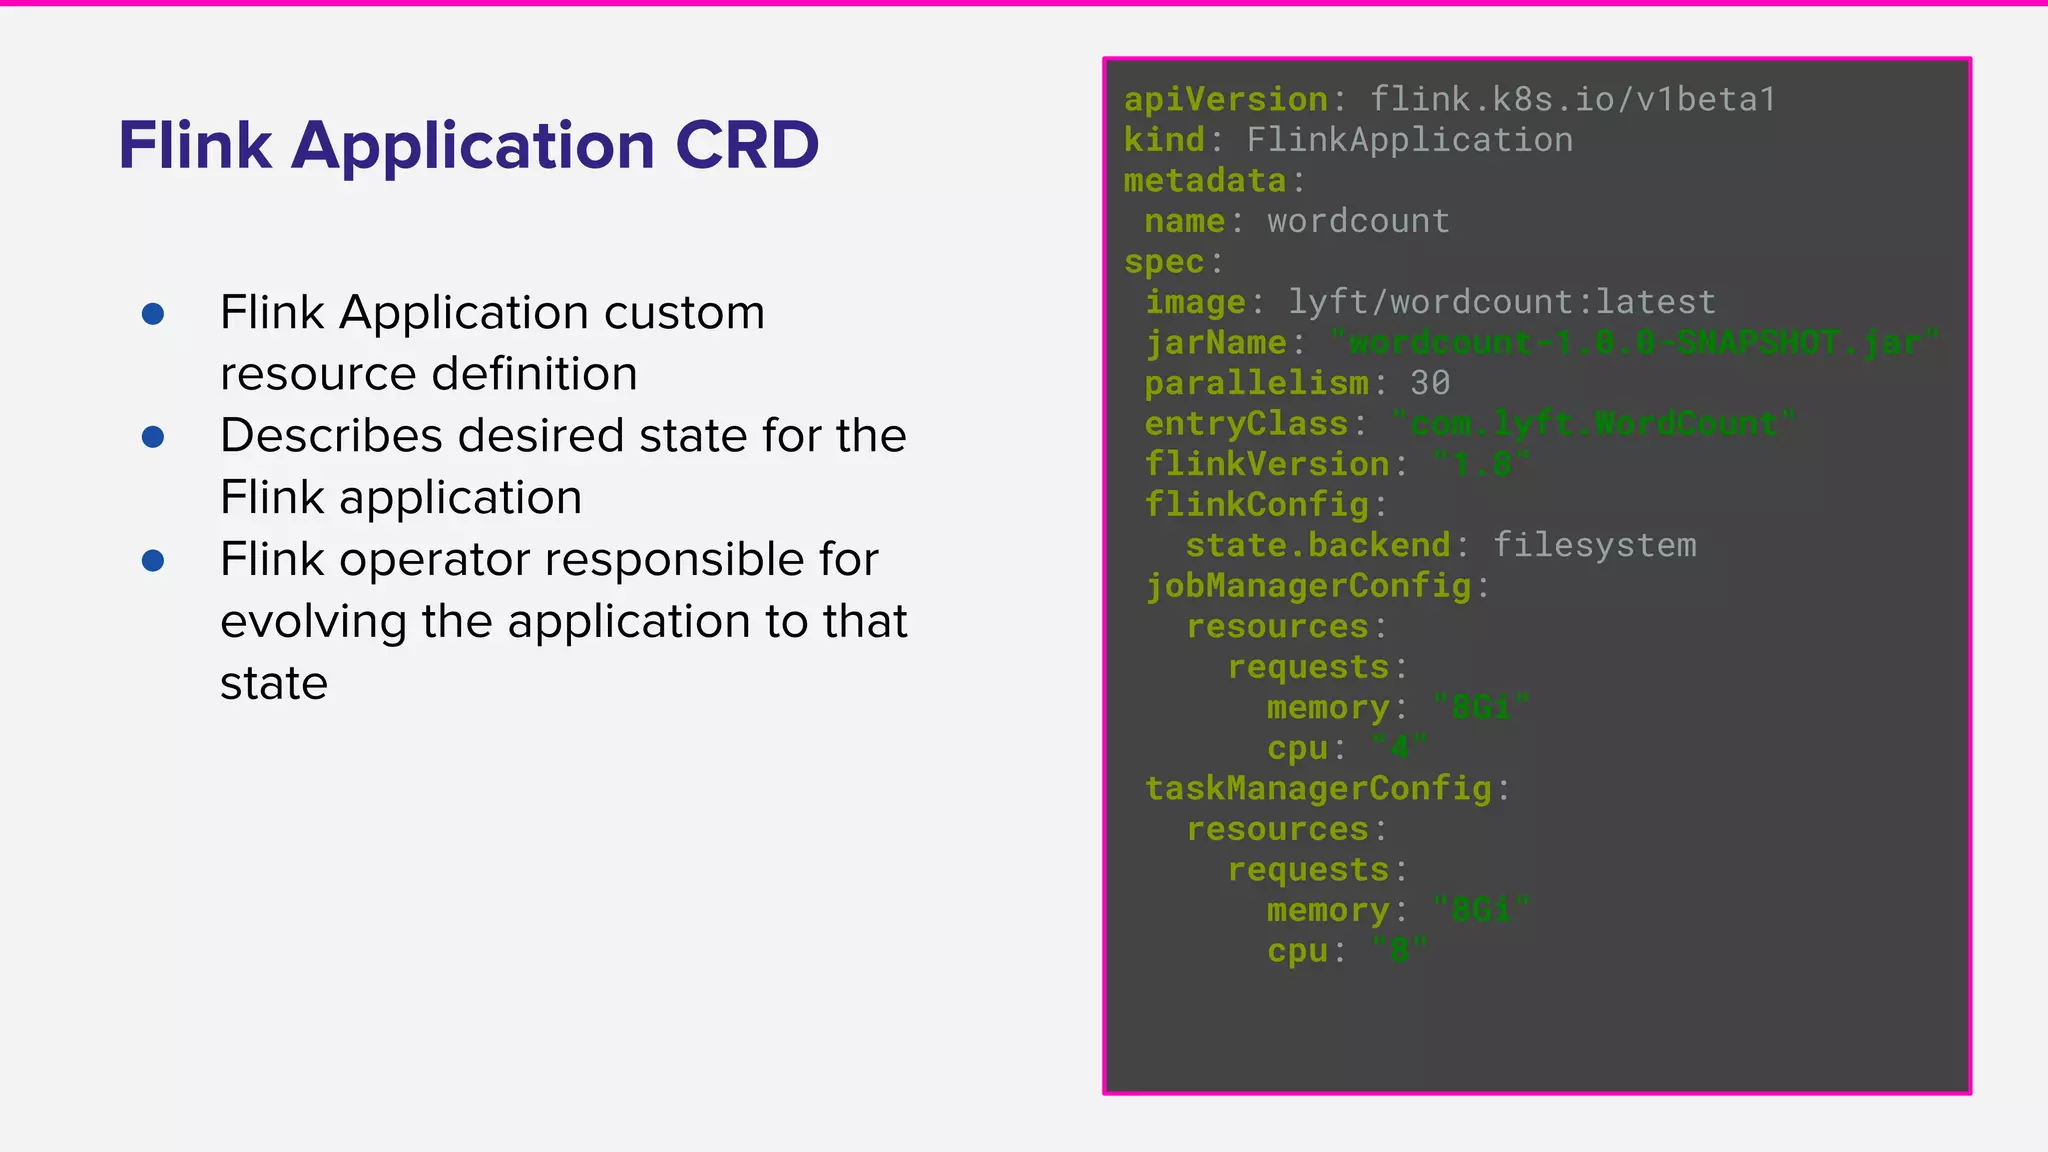Click the 'metadata:' key in the YAML
The width and height of the screenshot is (2048, 1152).
click(1215, 181)
